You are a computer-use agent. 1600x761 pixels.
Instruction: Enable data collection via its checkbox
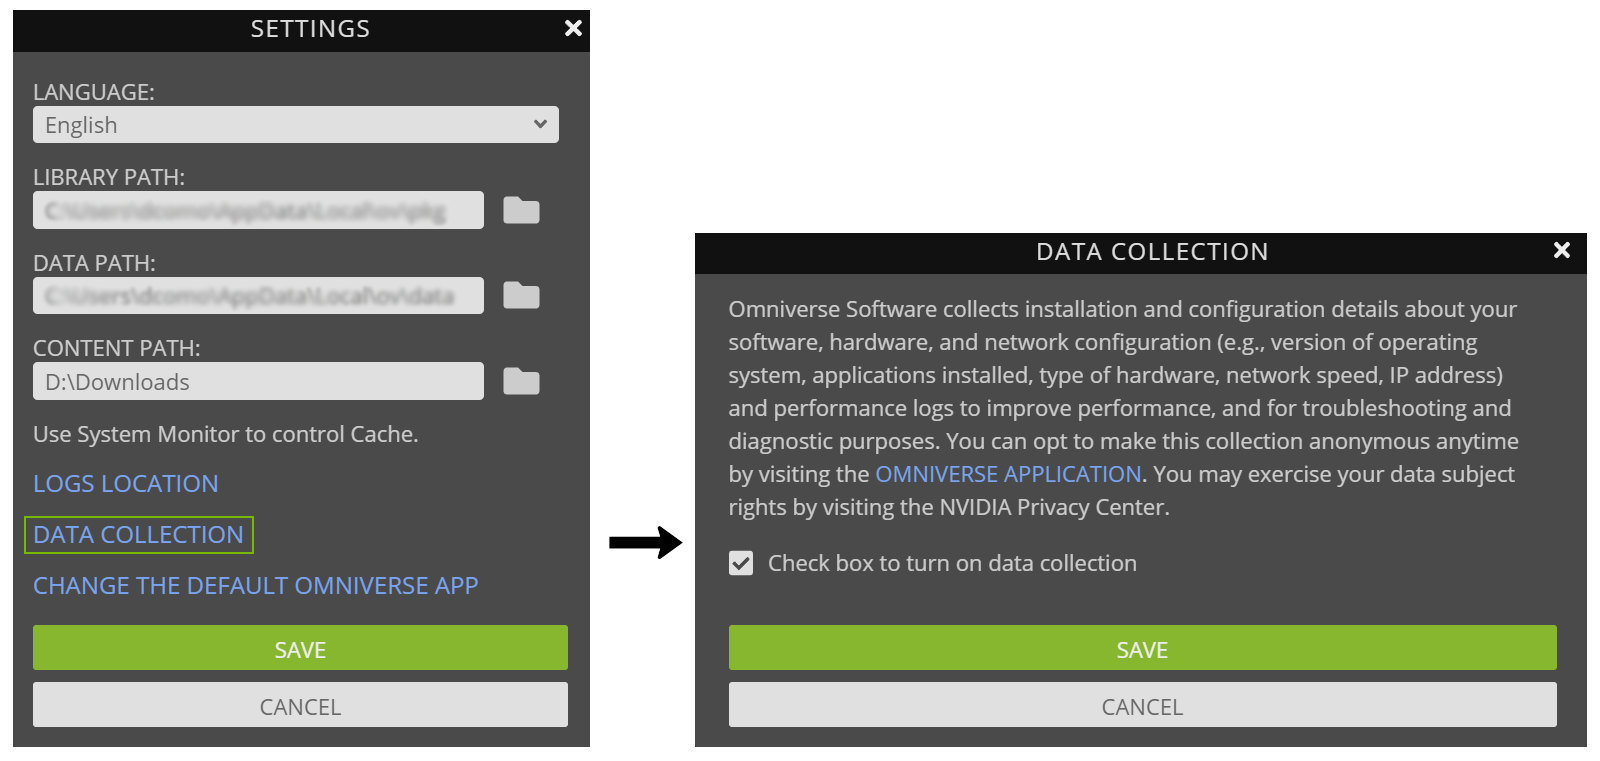pos(740,563)
